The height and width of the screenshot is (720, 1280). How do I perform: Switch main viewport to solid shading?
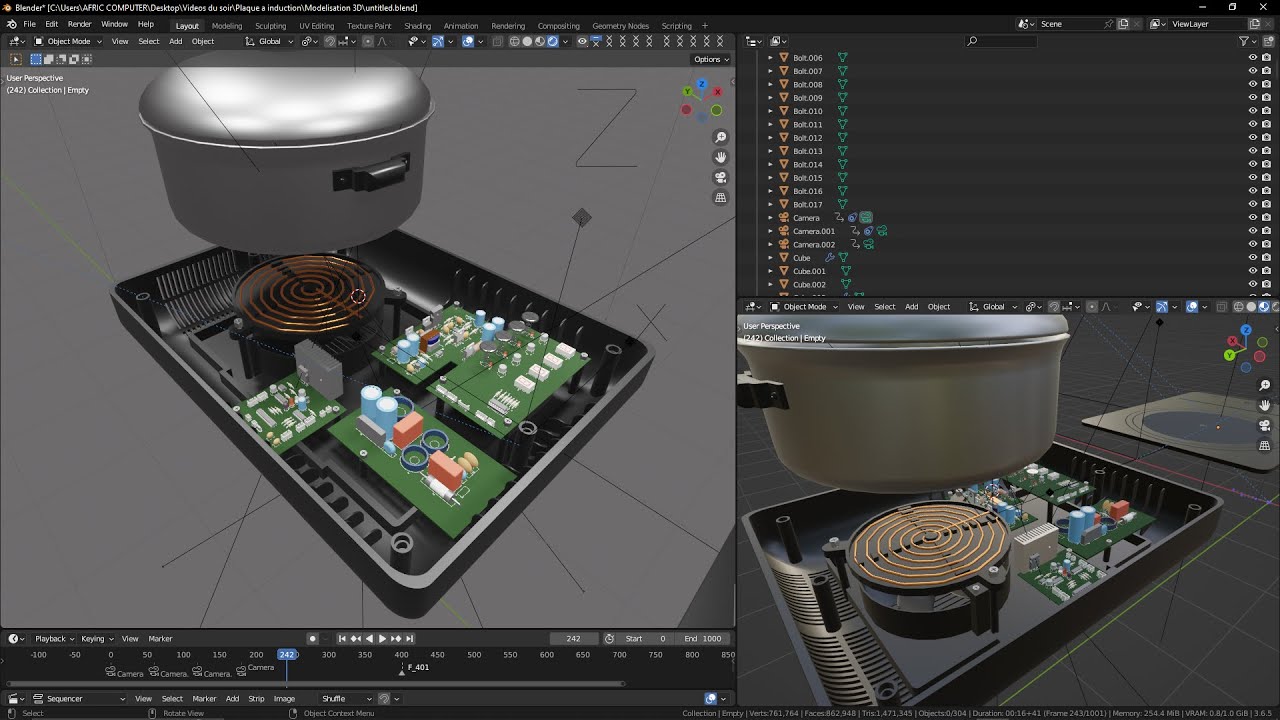[x=527, y=41]
